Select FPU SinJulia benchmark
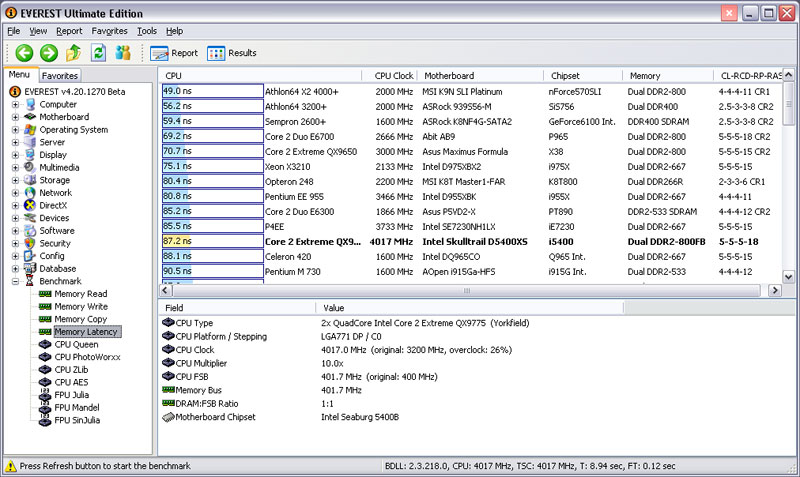 click(x=77, y=420)
